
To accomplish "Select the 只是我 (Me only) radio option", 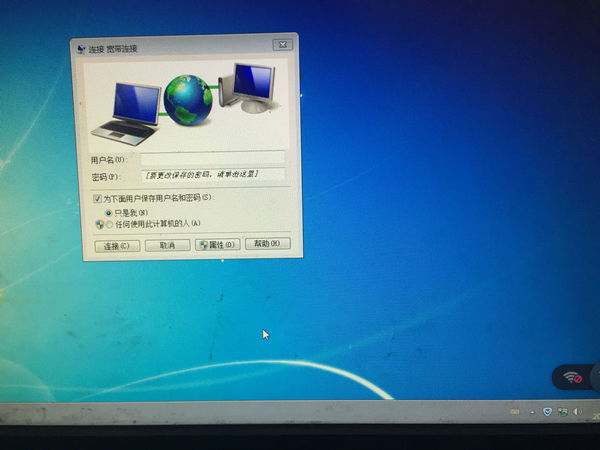I will [109, 213].
